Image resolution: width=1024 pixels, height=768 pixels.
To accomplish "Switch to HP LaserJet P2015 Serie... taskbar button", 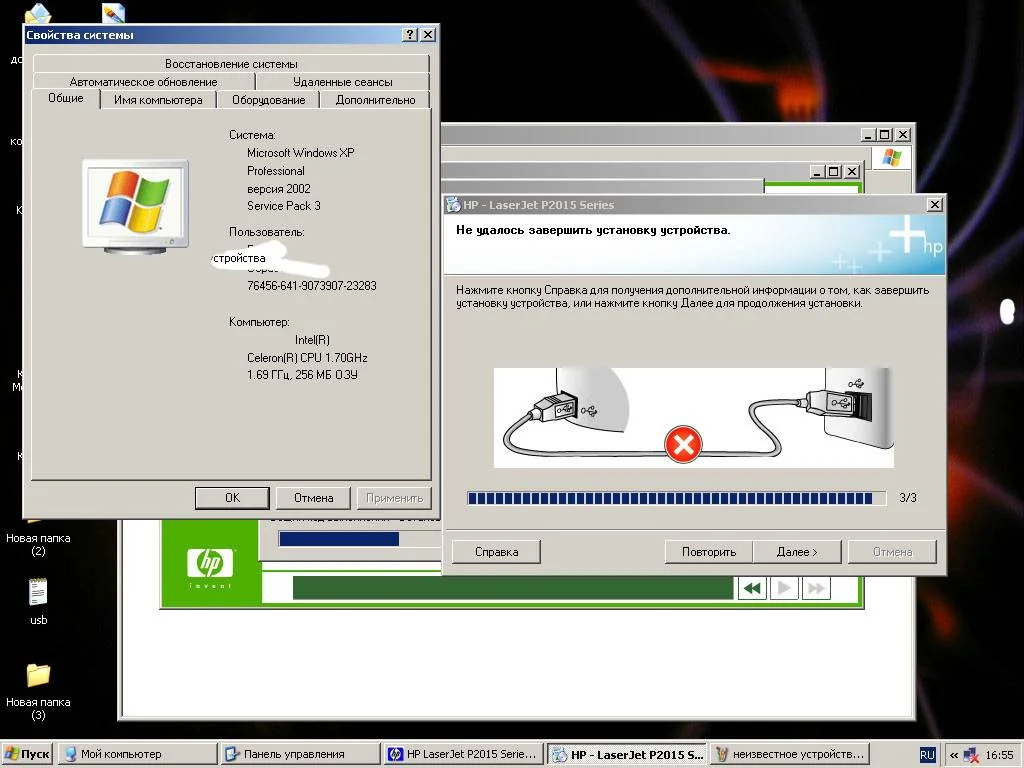I will click(463, 754).
